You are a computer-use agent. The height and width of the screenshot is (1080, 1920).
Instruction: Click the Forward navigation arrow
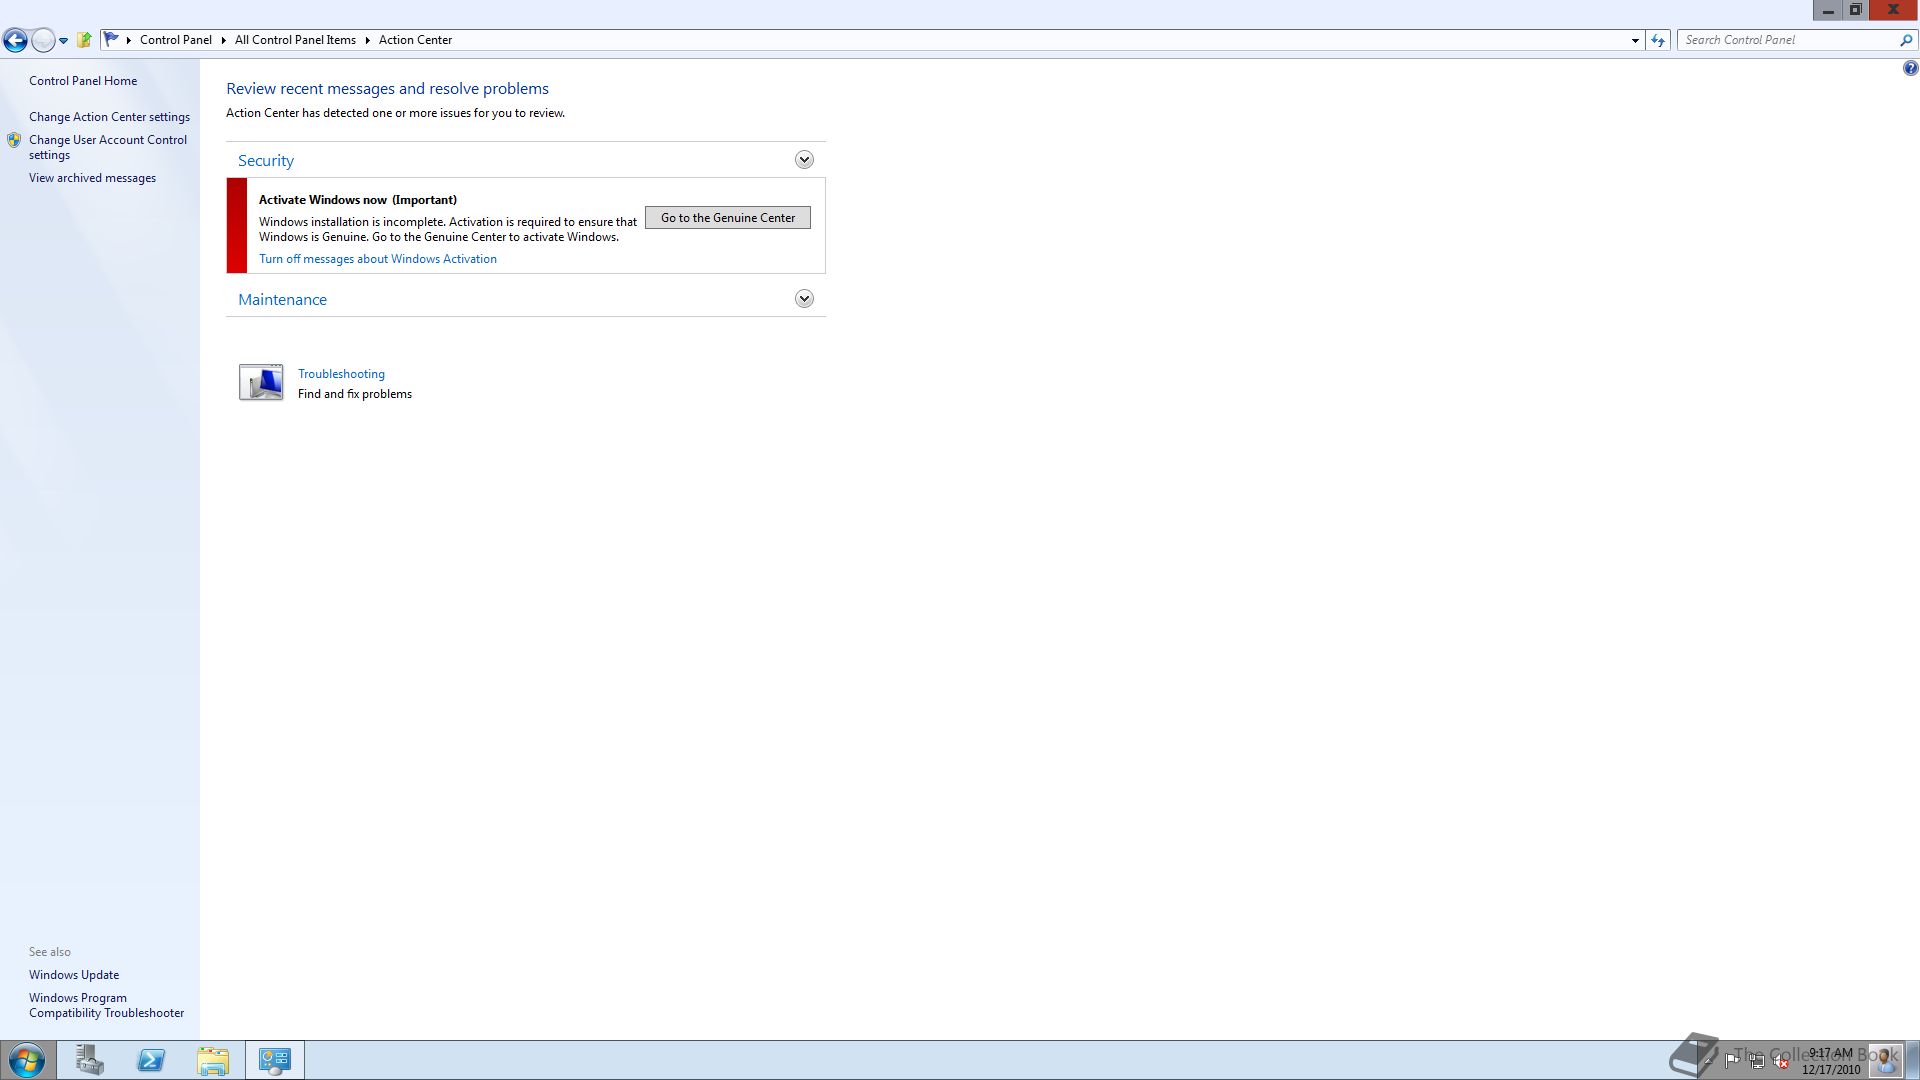[43, 40]
